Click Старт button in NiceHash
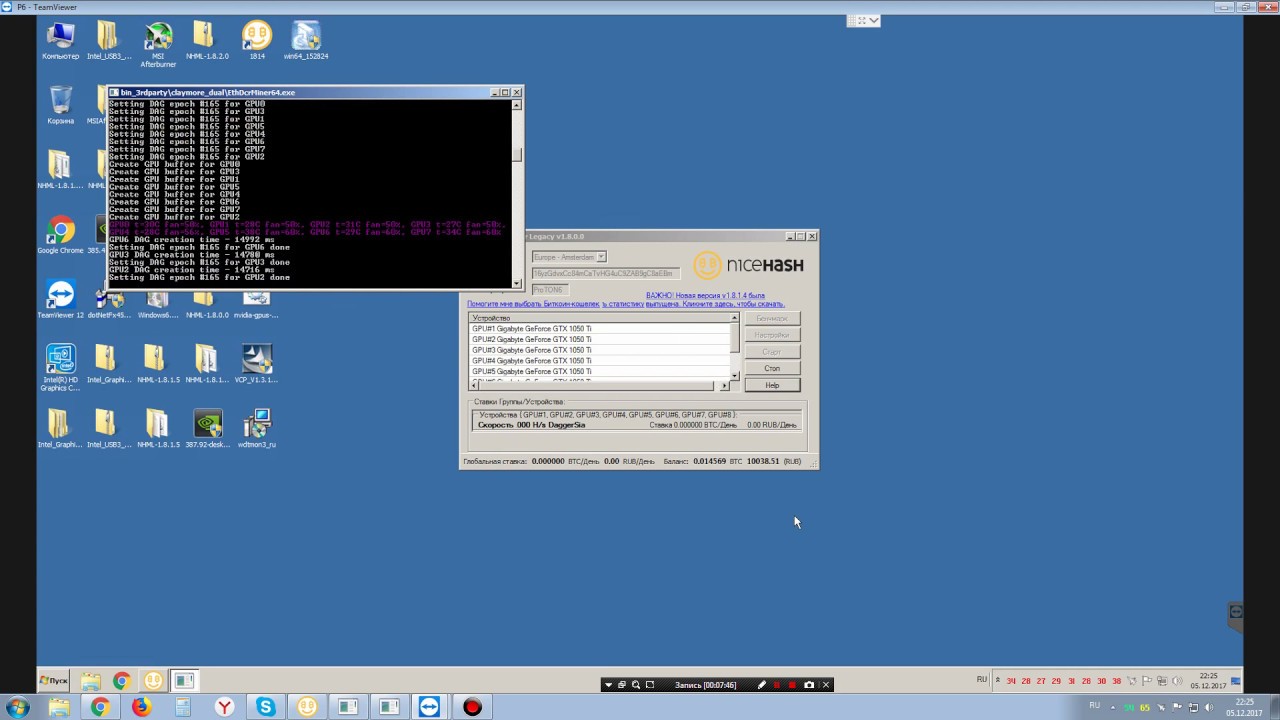 tap(772, 352)
